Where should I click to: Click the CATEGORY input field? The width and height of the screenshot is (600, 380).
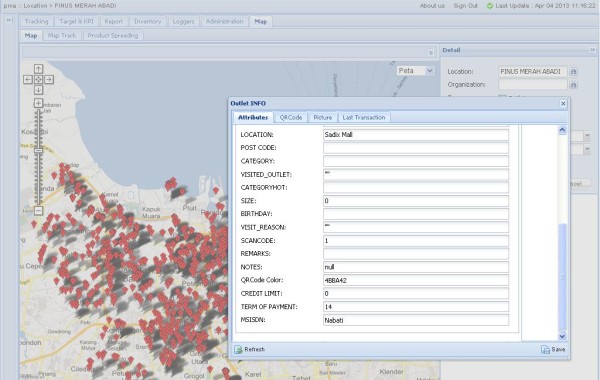click(416, 161)
